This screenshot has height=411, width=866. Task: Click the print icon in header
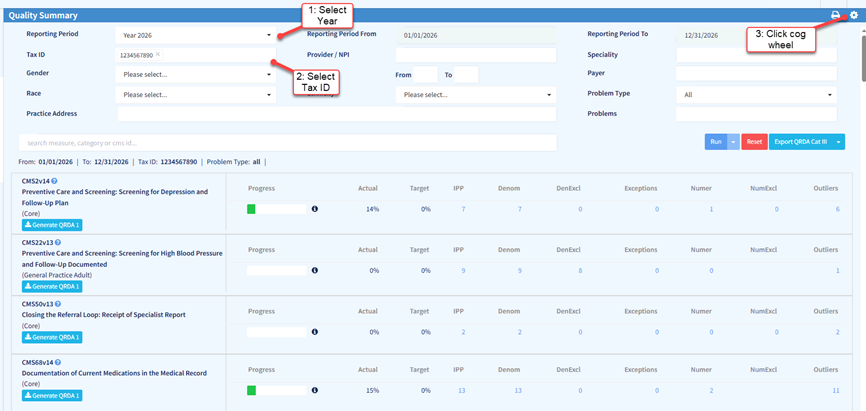tap(836, 15)
